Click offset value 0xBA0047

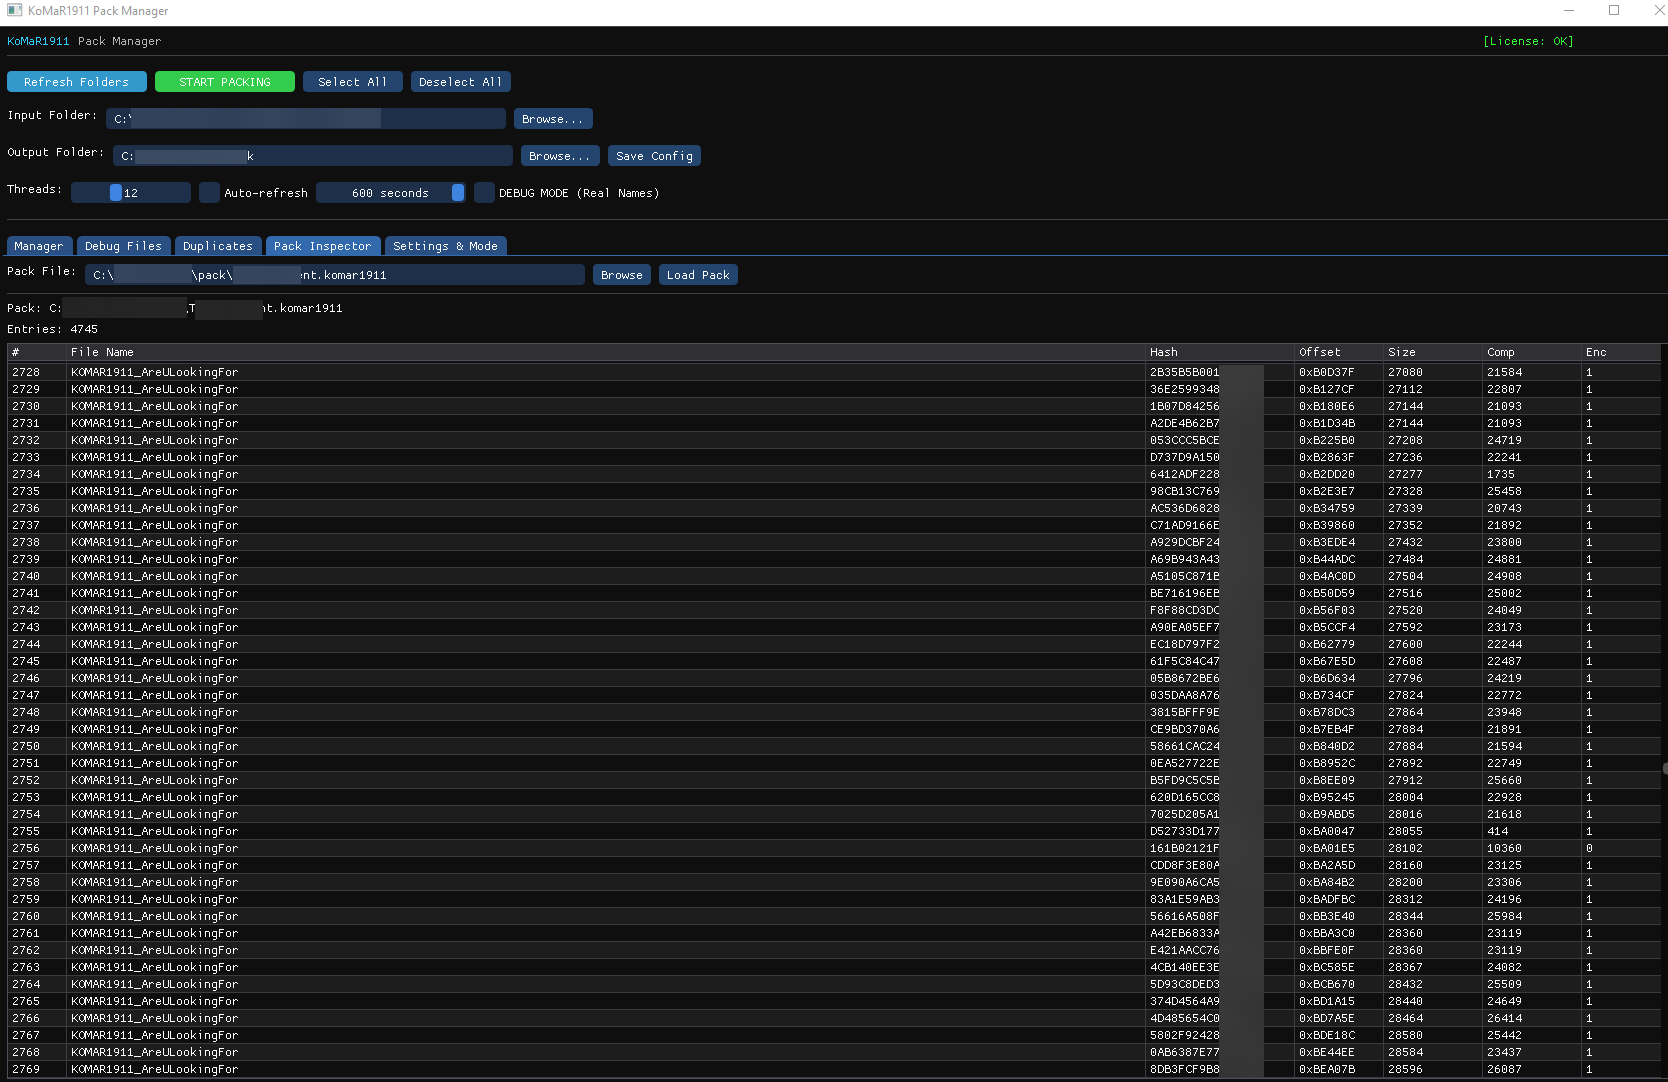click(1327, 831)
